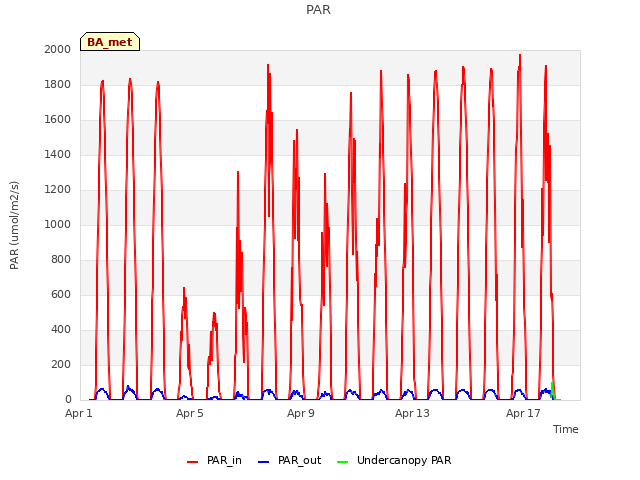The image size is (640, 480).
Task: Toggle the PAR_in legend entry
Action: click(x=214, y=460)
